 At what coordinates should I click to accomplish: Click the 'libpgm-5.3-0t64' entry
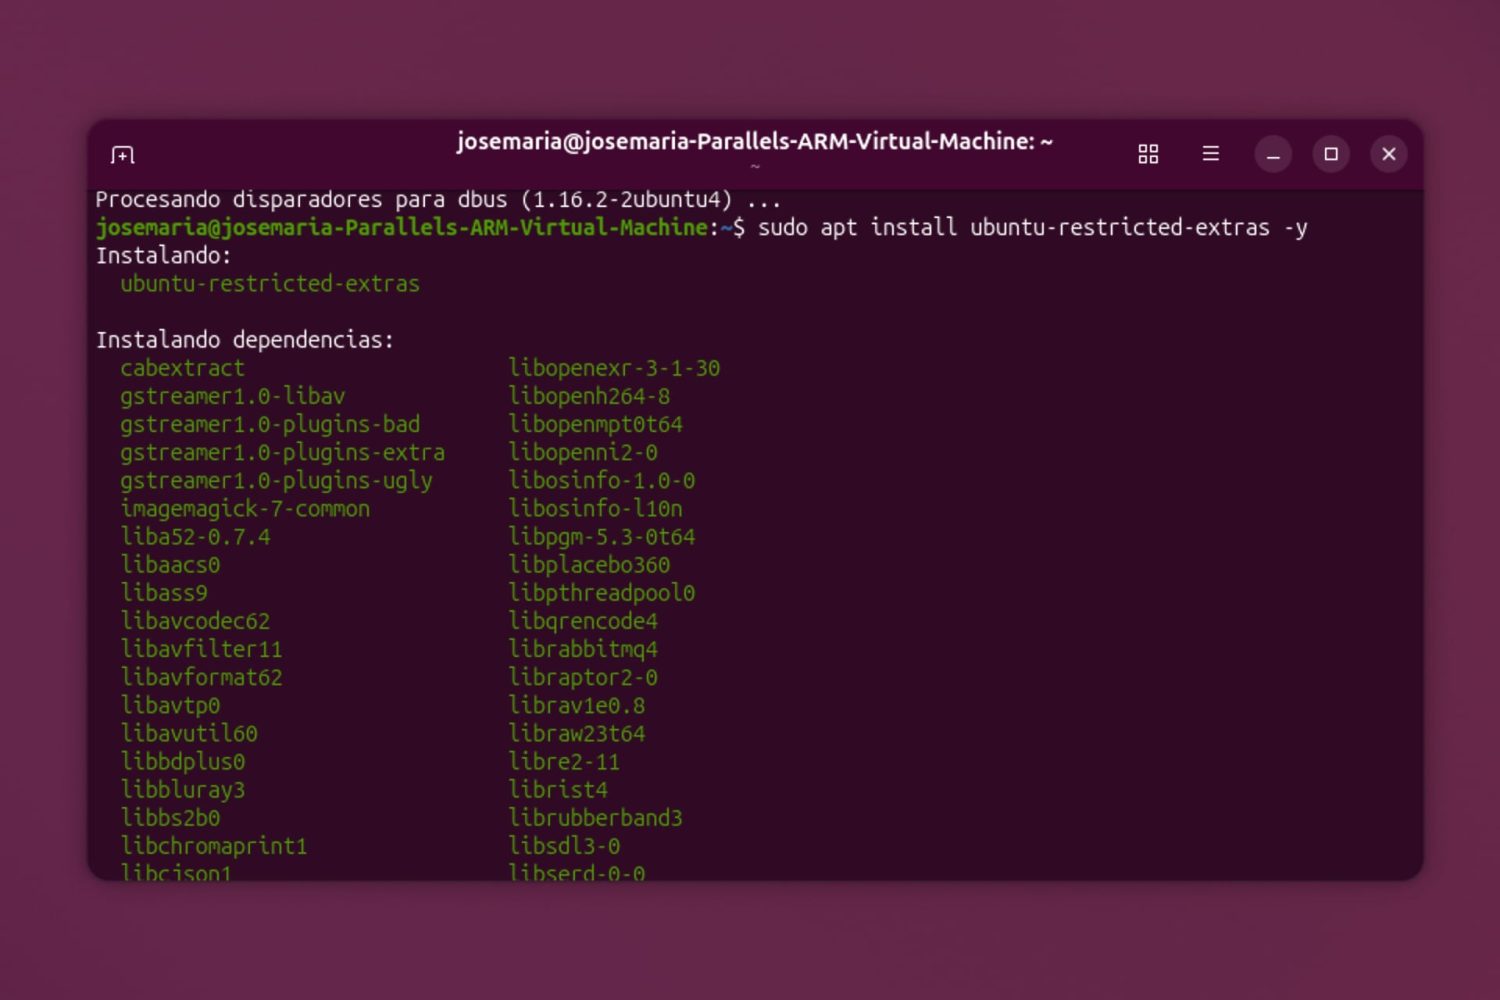click(x=601, y=537)
